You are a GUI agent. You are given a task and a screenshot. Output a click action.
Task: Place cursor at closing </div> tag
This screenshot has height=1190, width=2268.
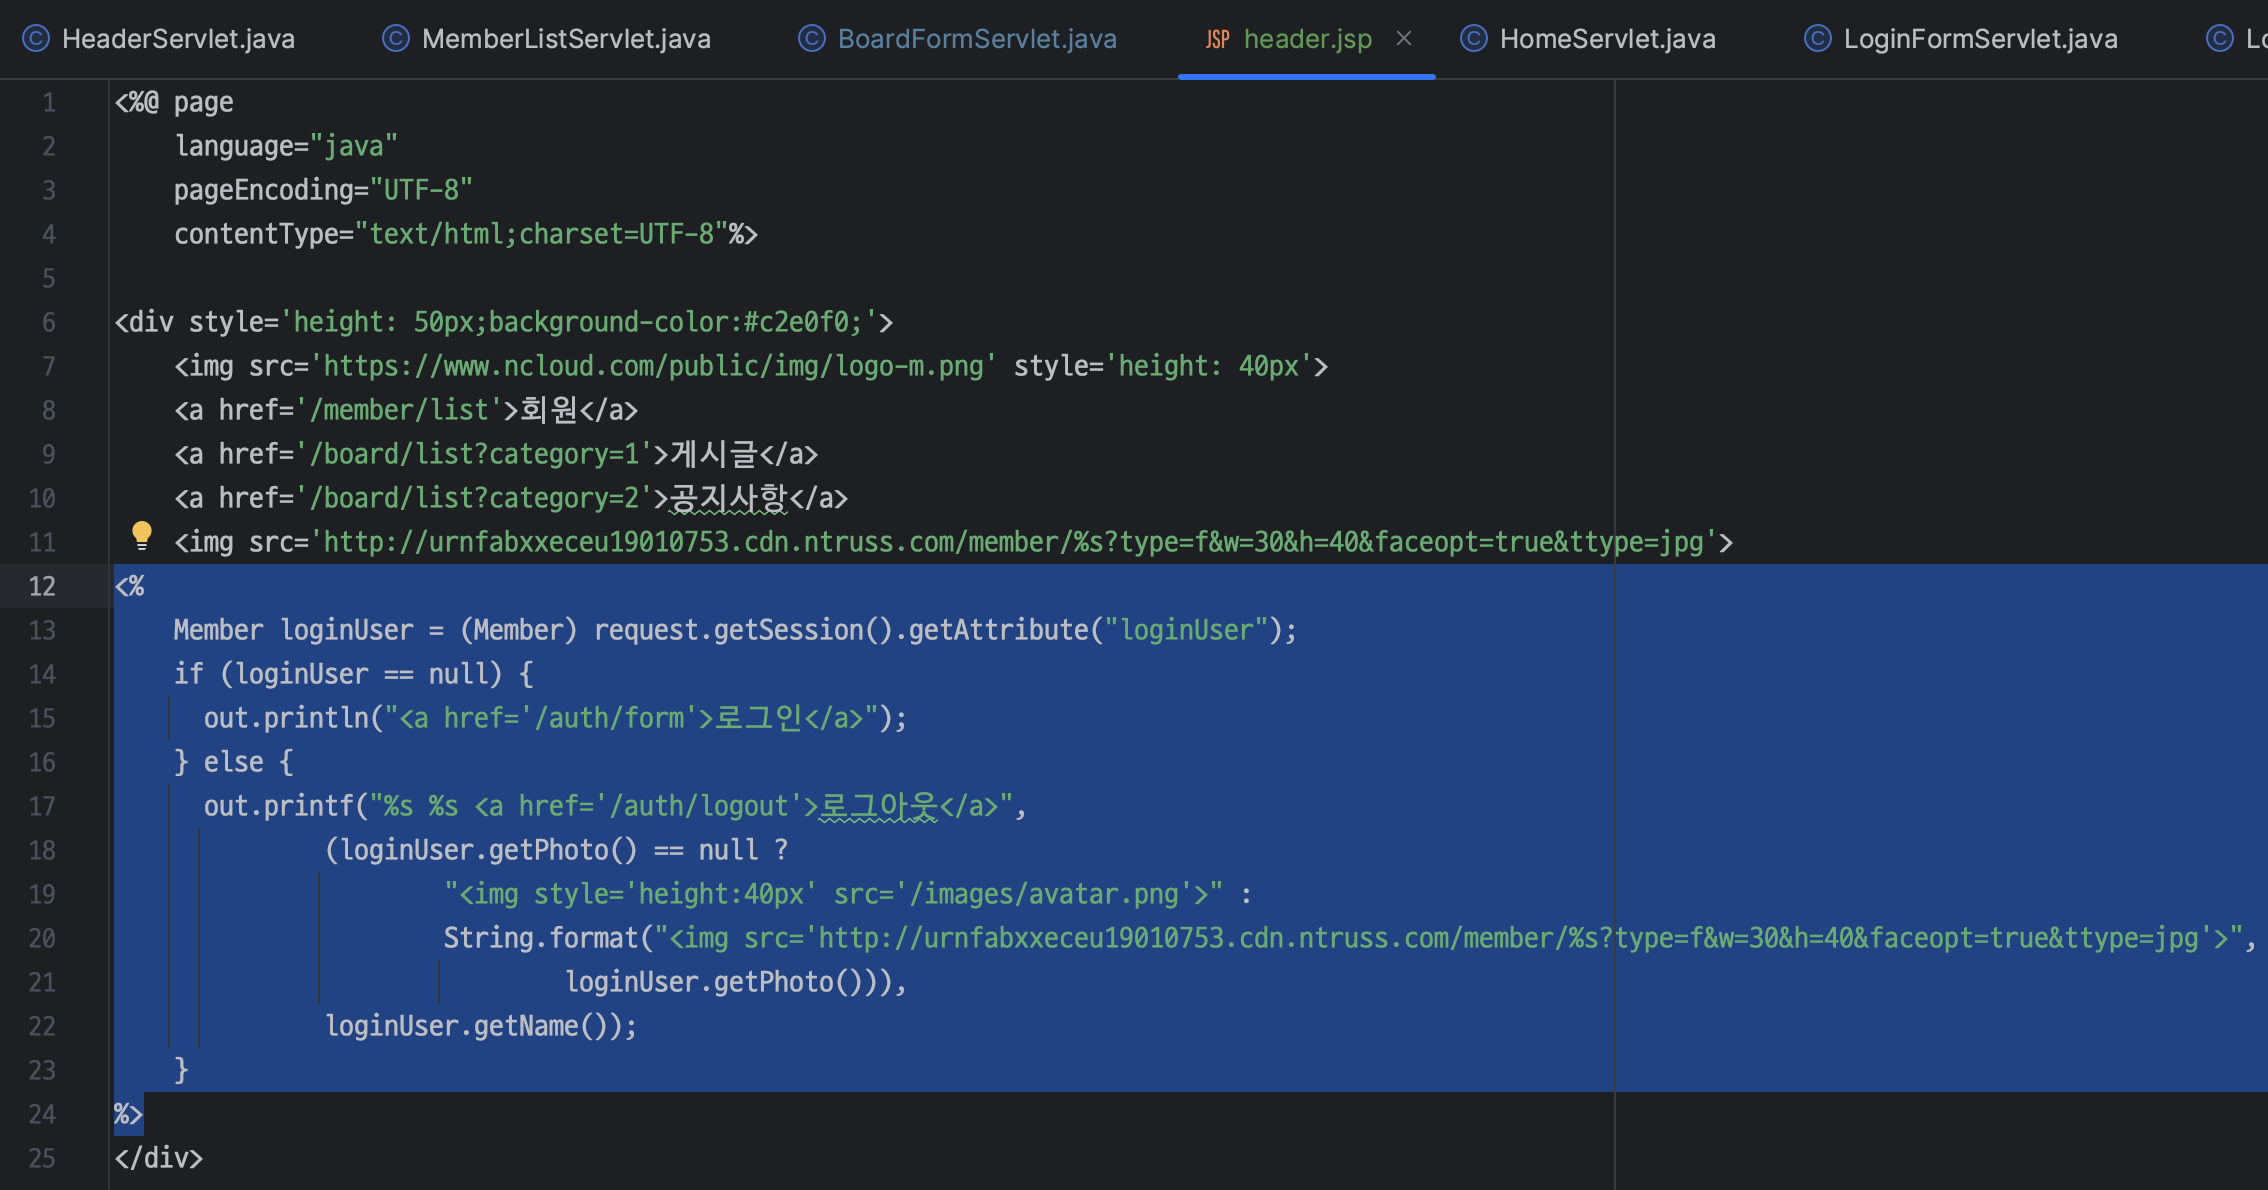point(159,1158)
